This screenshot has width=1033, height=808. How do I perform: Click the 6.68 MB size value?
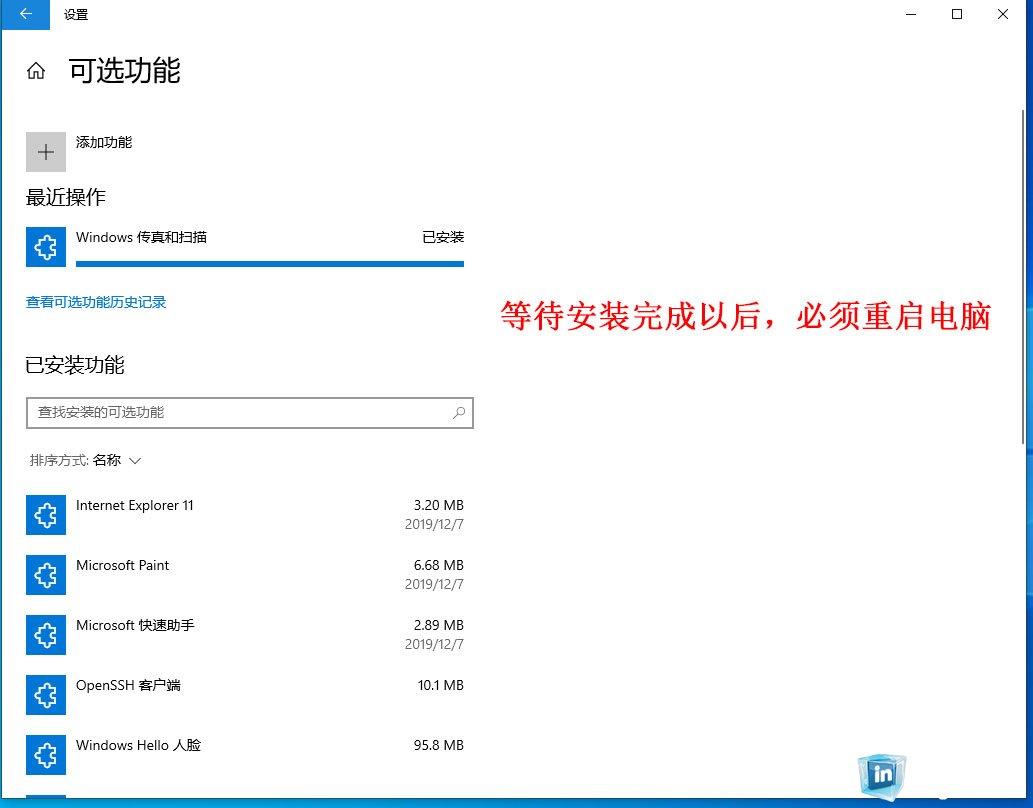tap(439, 565)
